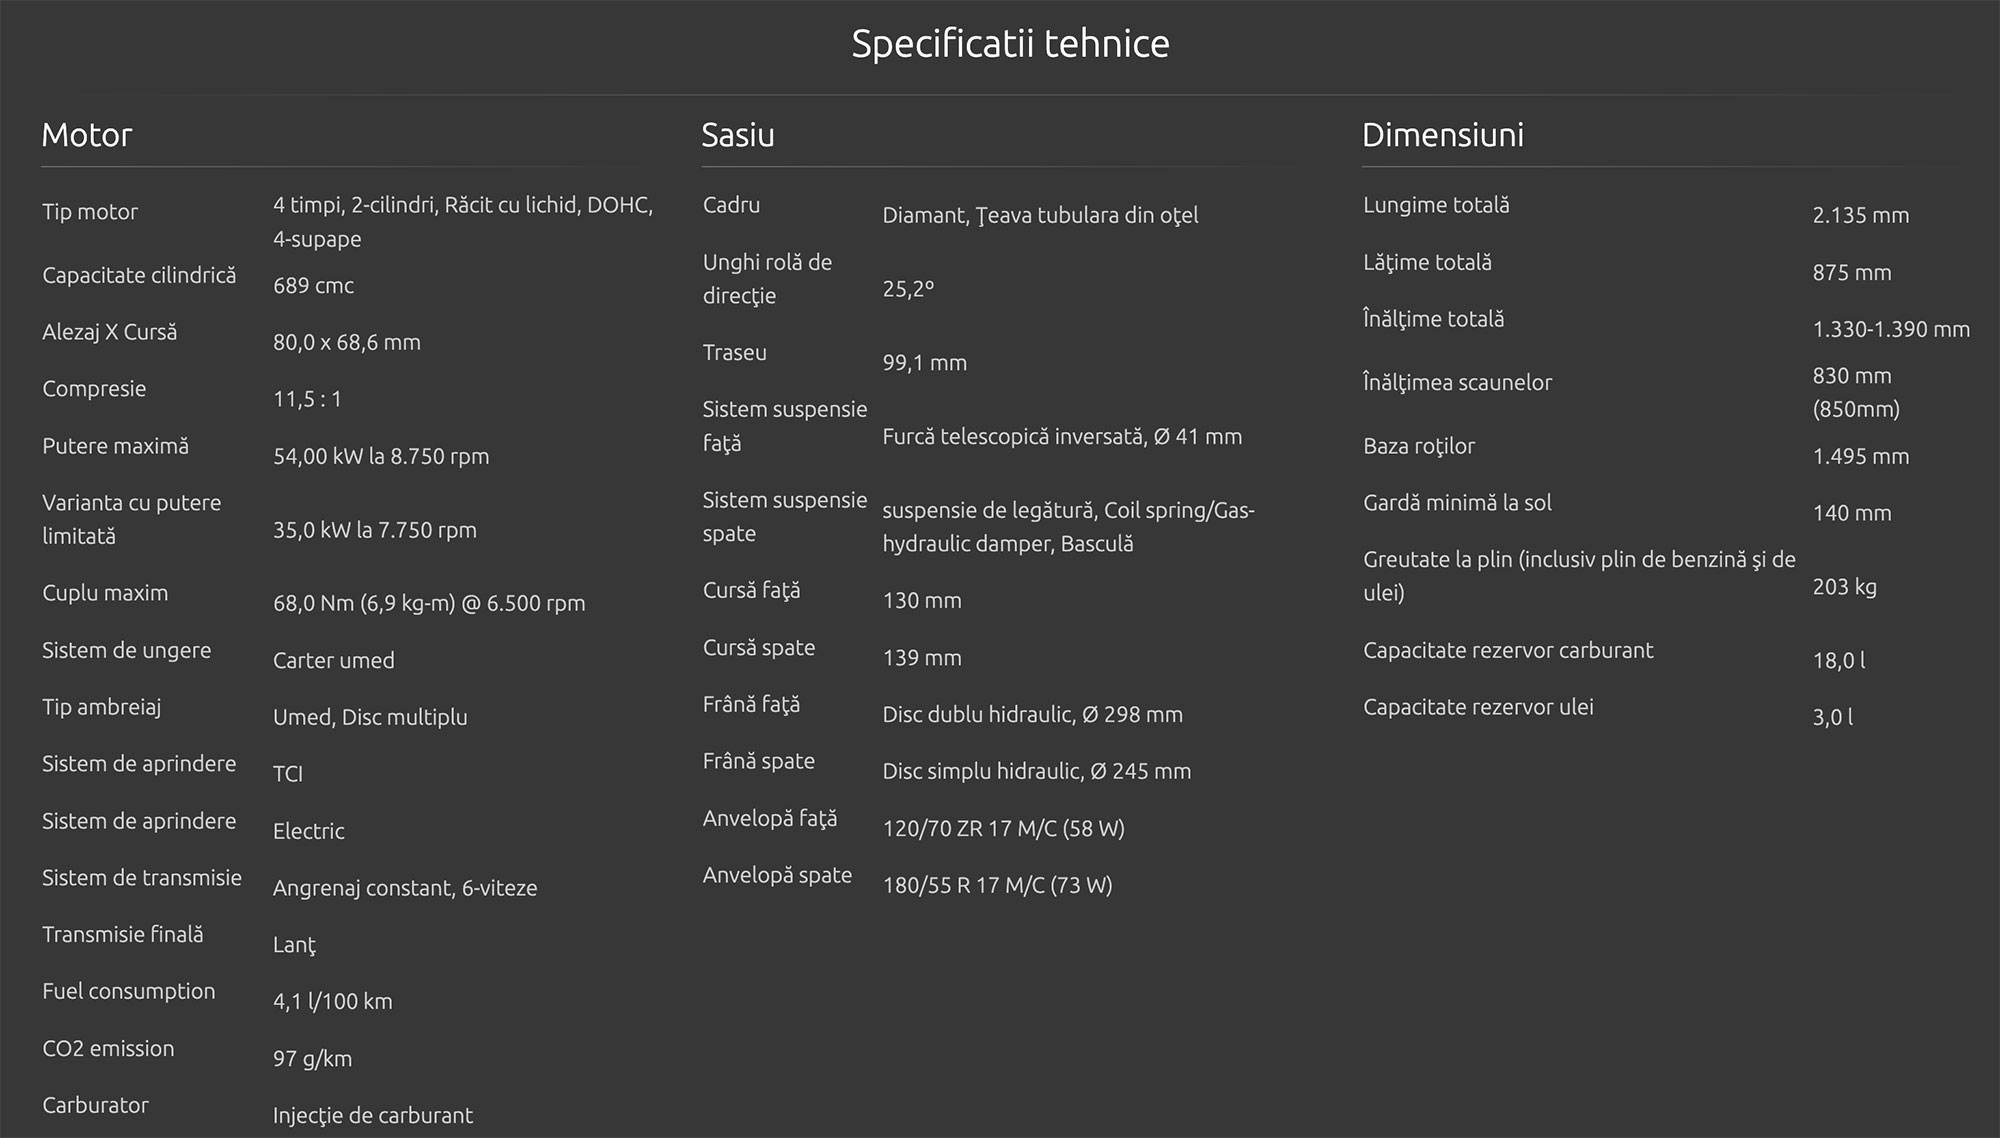Click the Lungime totală label

tap(1436, 205)
